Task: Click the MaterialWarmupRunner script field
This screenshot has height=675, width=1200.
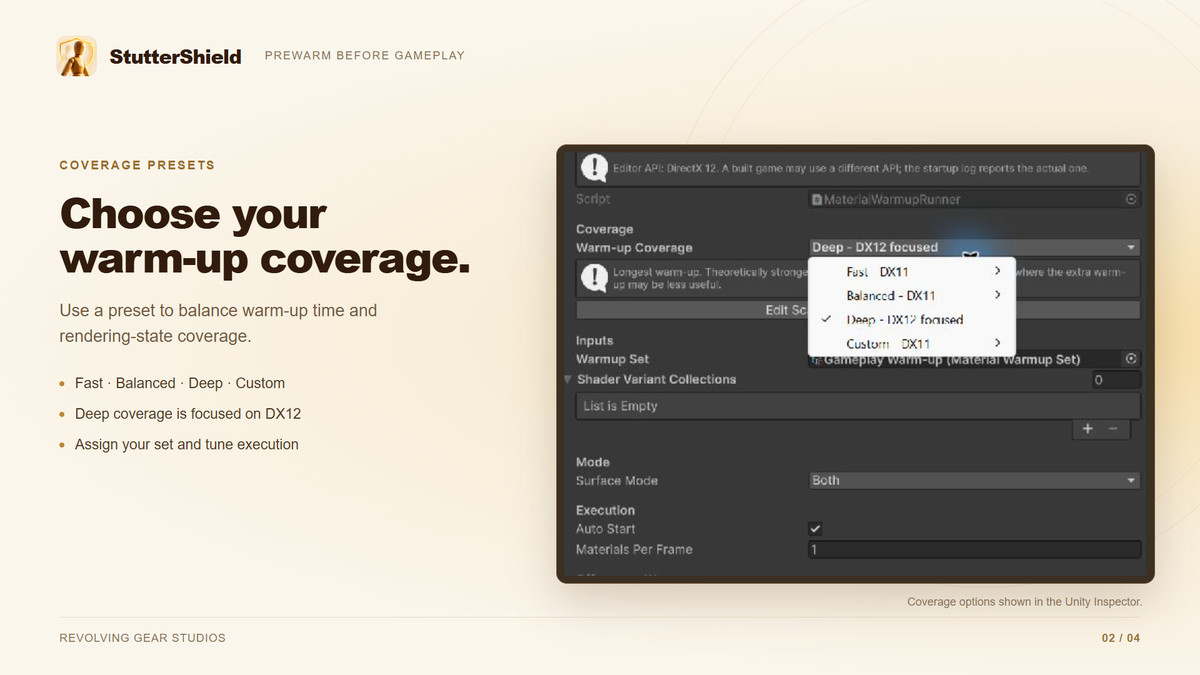Action: click(974, 200)
